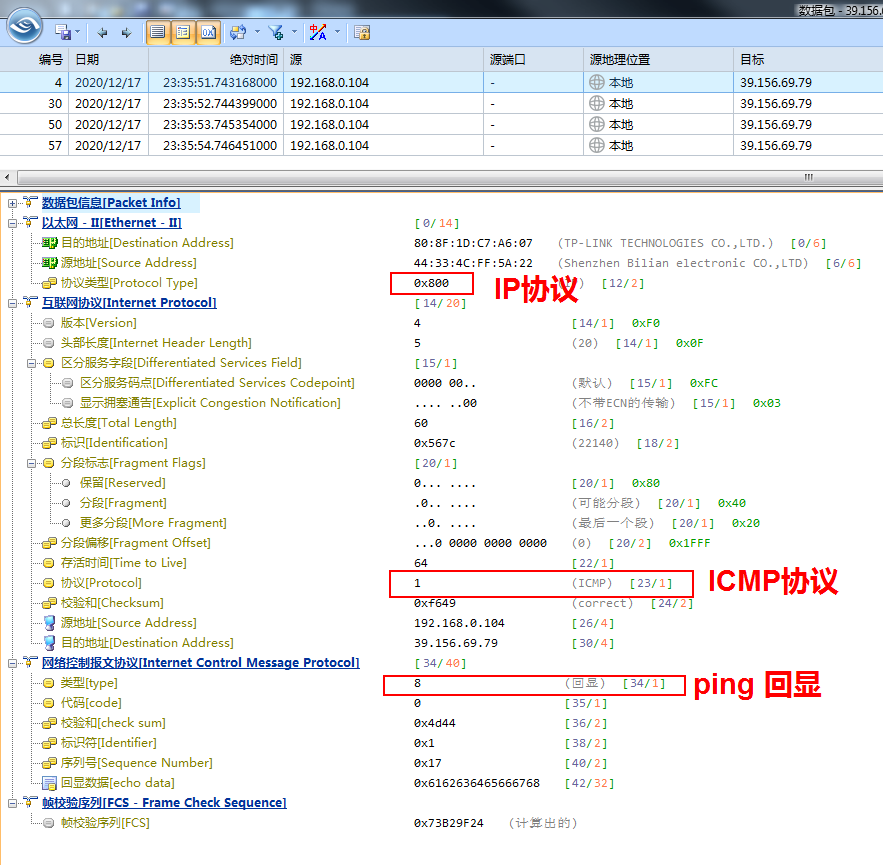Toggle the packet list view button

[158, 33]
